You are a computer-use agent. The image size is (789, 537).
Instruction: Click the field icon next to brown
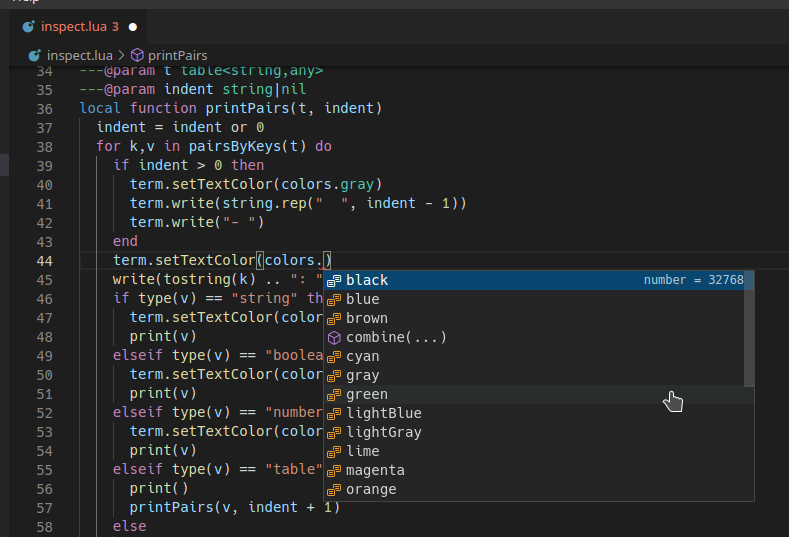pyautogui.click(x=334, y=320)
